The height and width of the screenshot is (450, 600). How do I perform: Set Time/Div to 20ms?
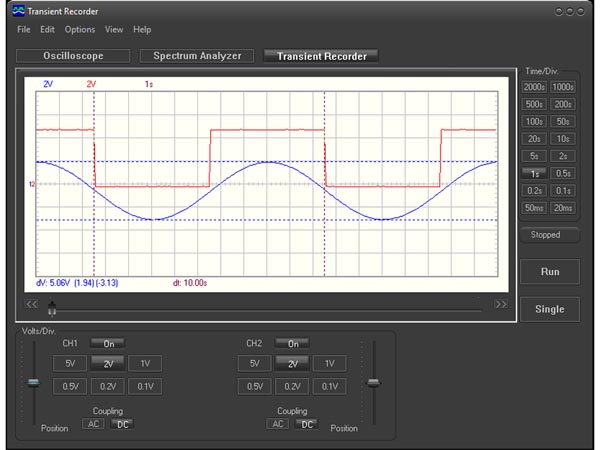(562, 208)
